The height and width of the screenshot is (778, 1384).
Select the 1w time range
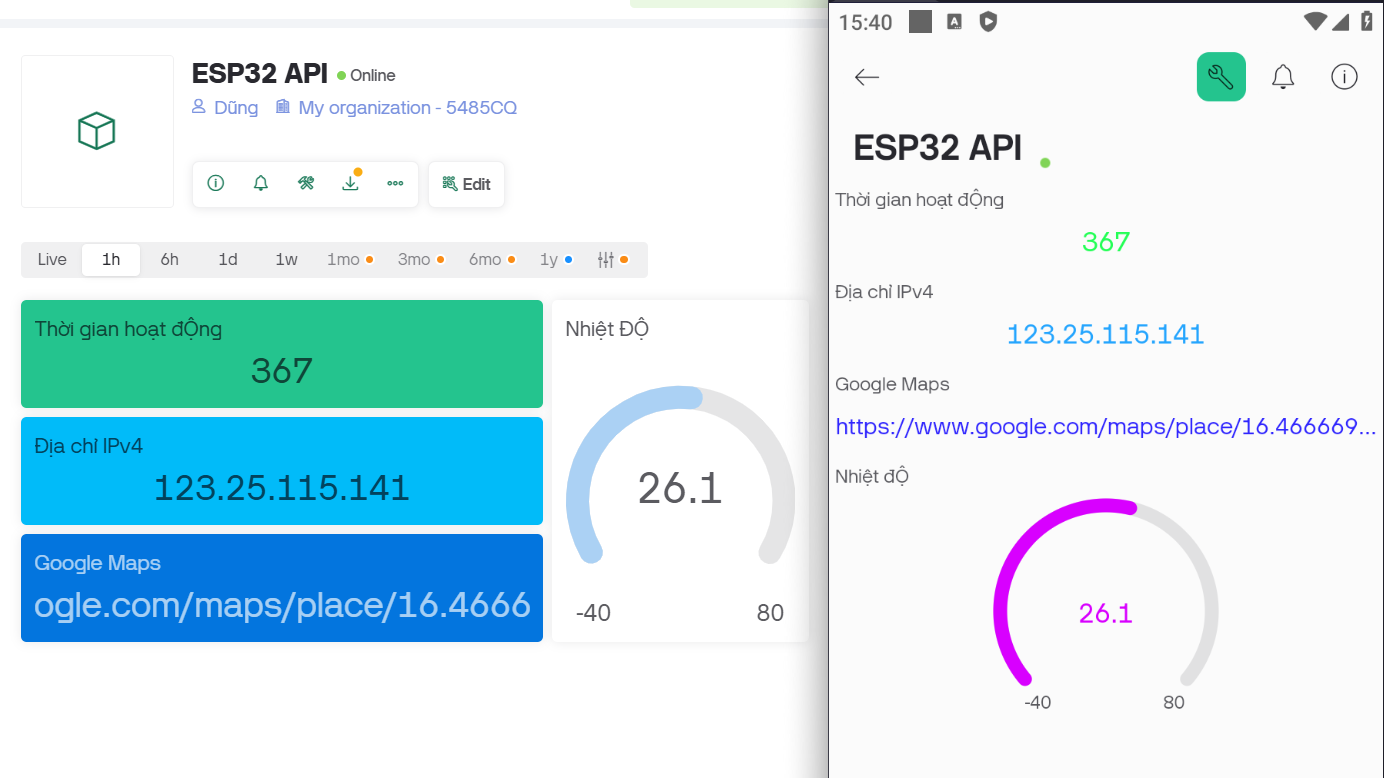(x=287, y=260)
